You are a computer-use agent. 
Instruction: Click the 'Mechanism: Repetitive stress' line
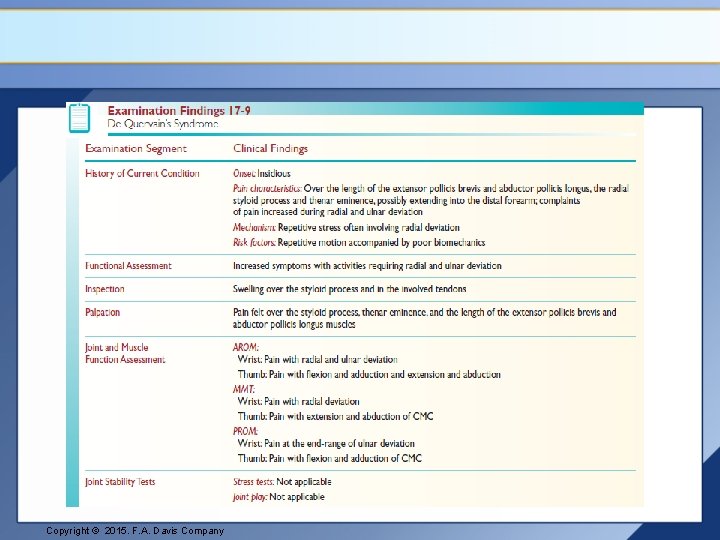(x=346, y=227)
